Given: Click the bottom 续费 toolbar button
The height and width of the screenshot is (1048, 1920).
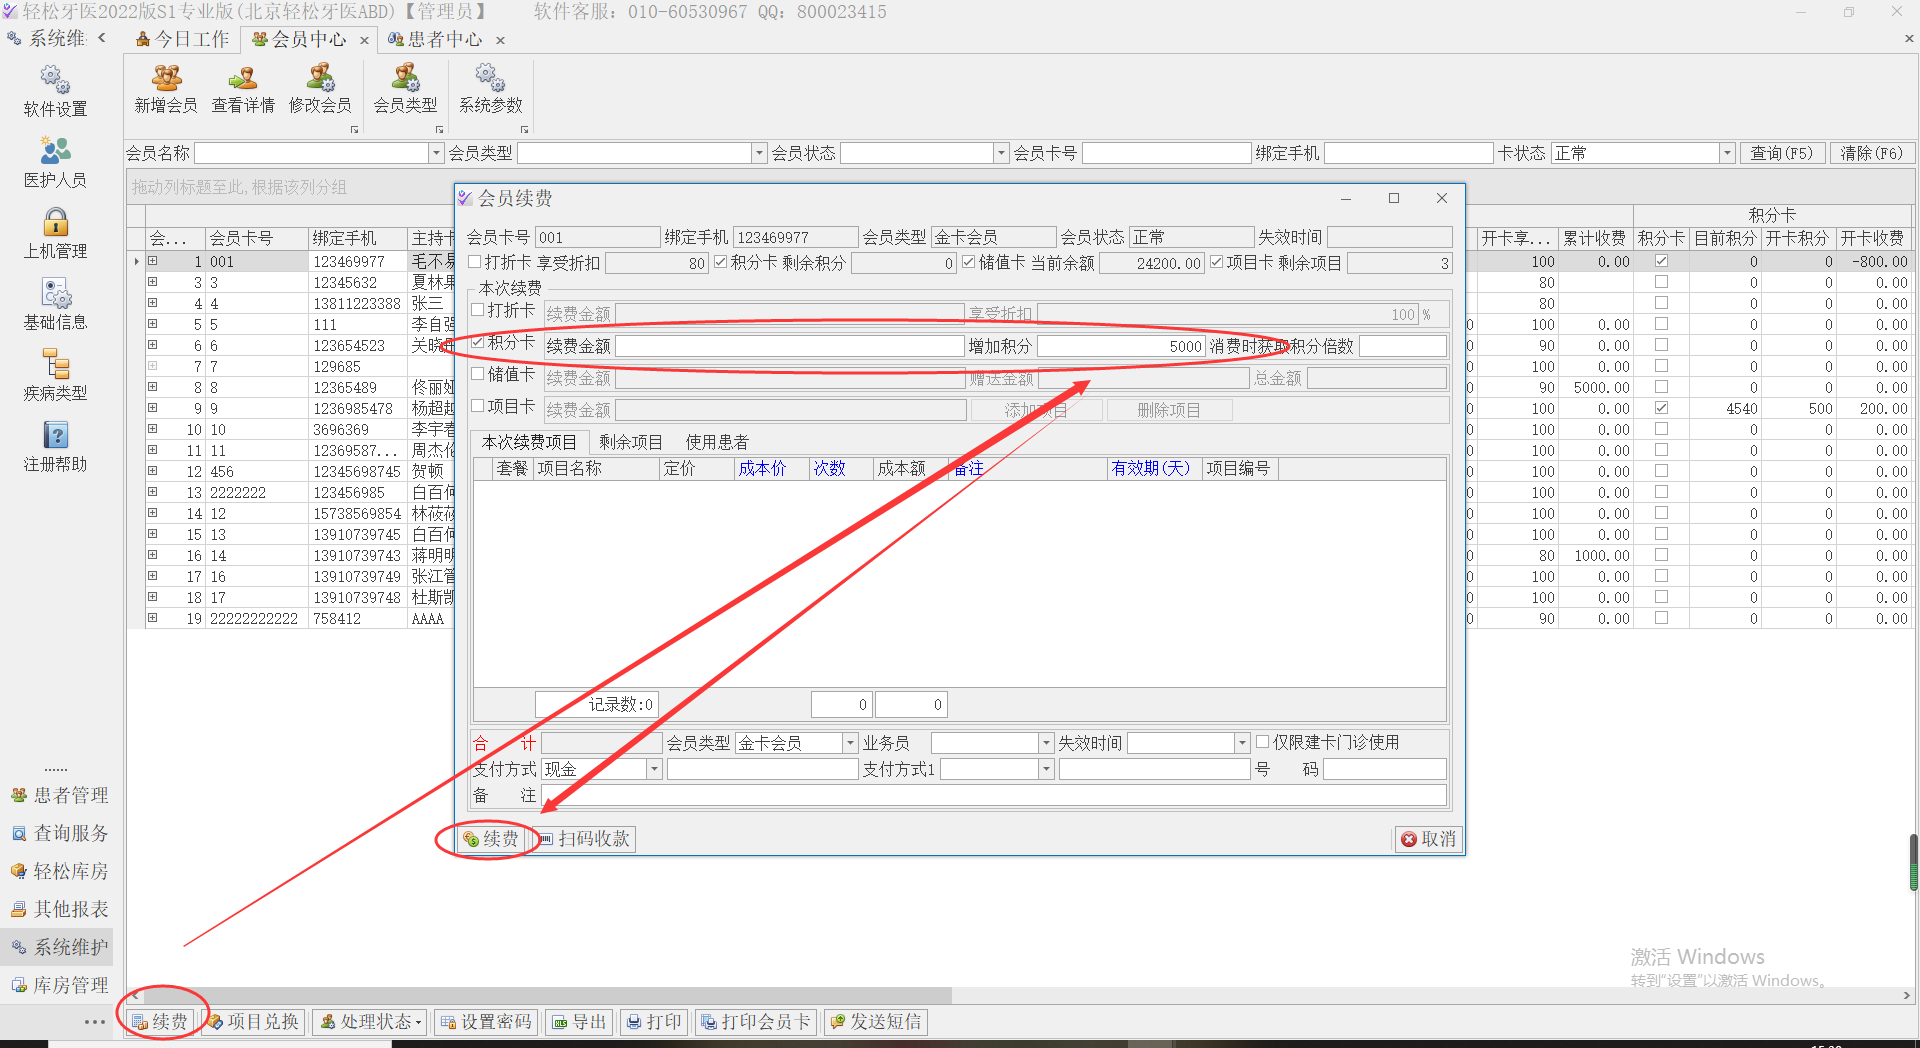Looking at the screenshot, I should point(160,1021).
